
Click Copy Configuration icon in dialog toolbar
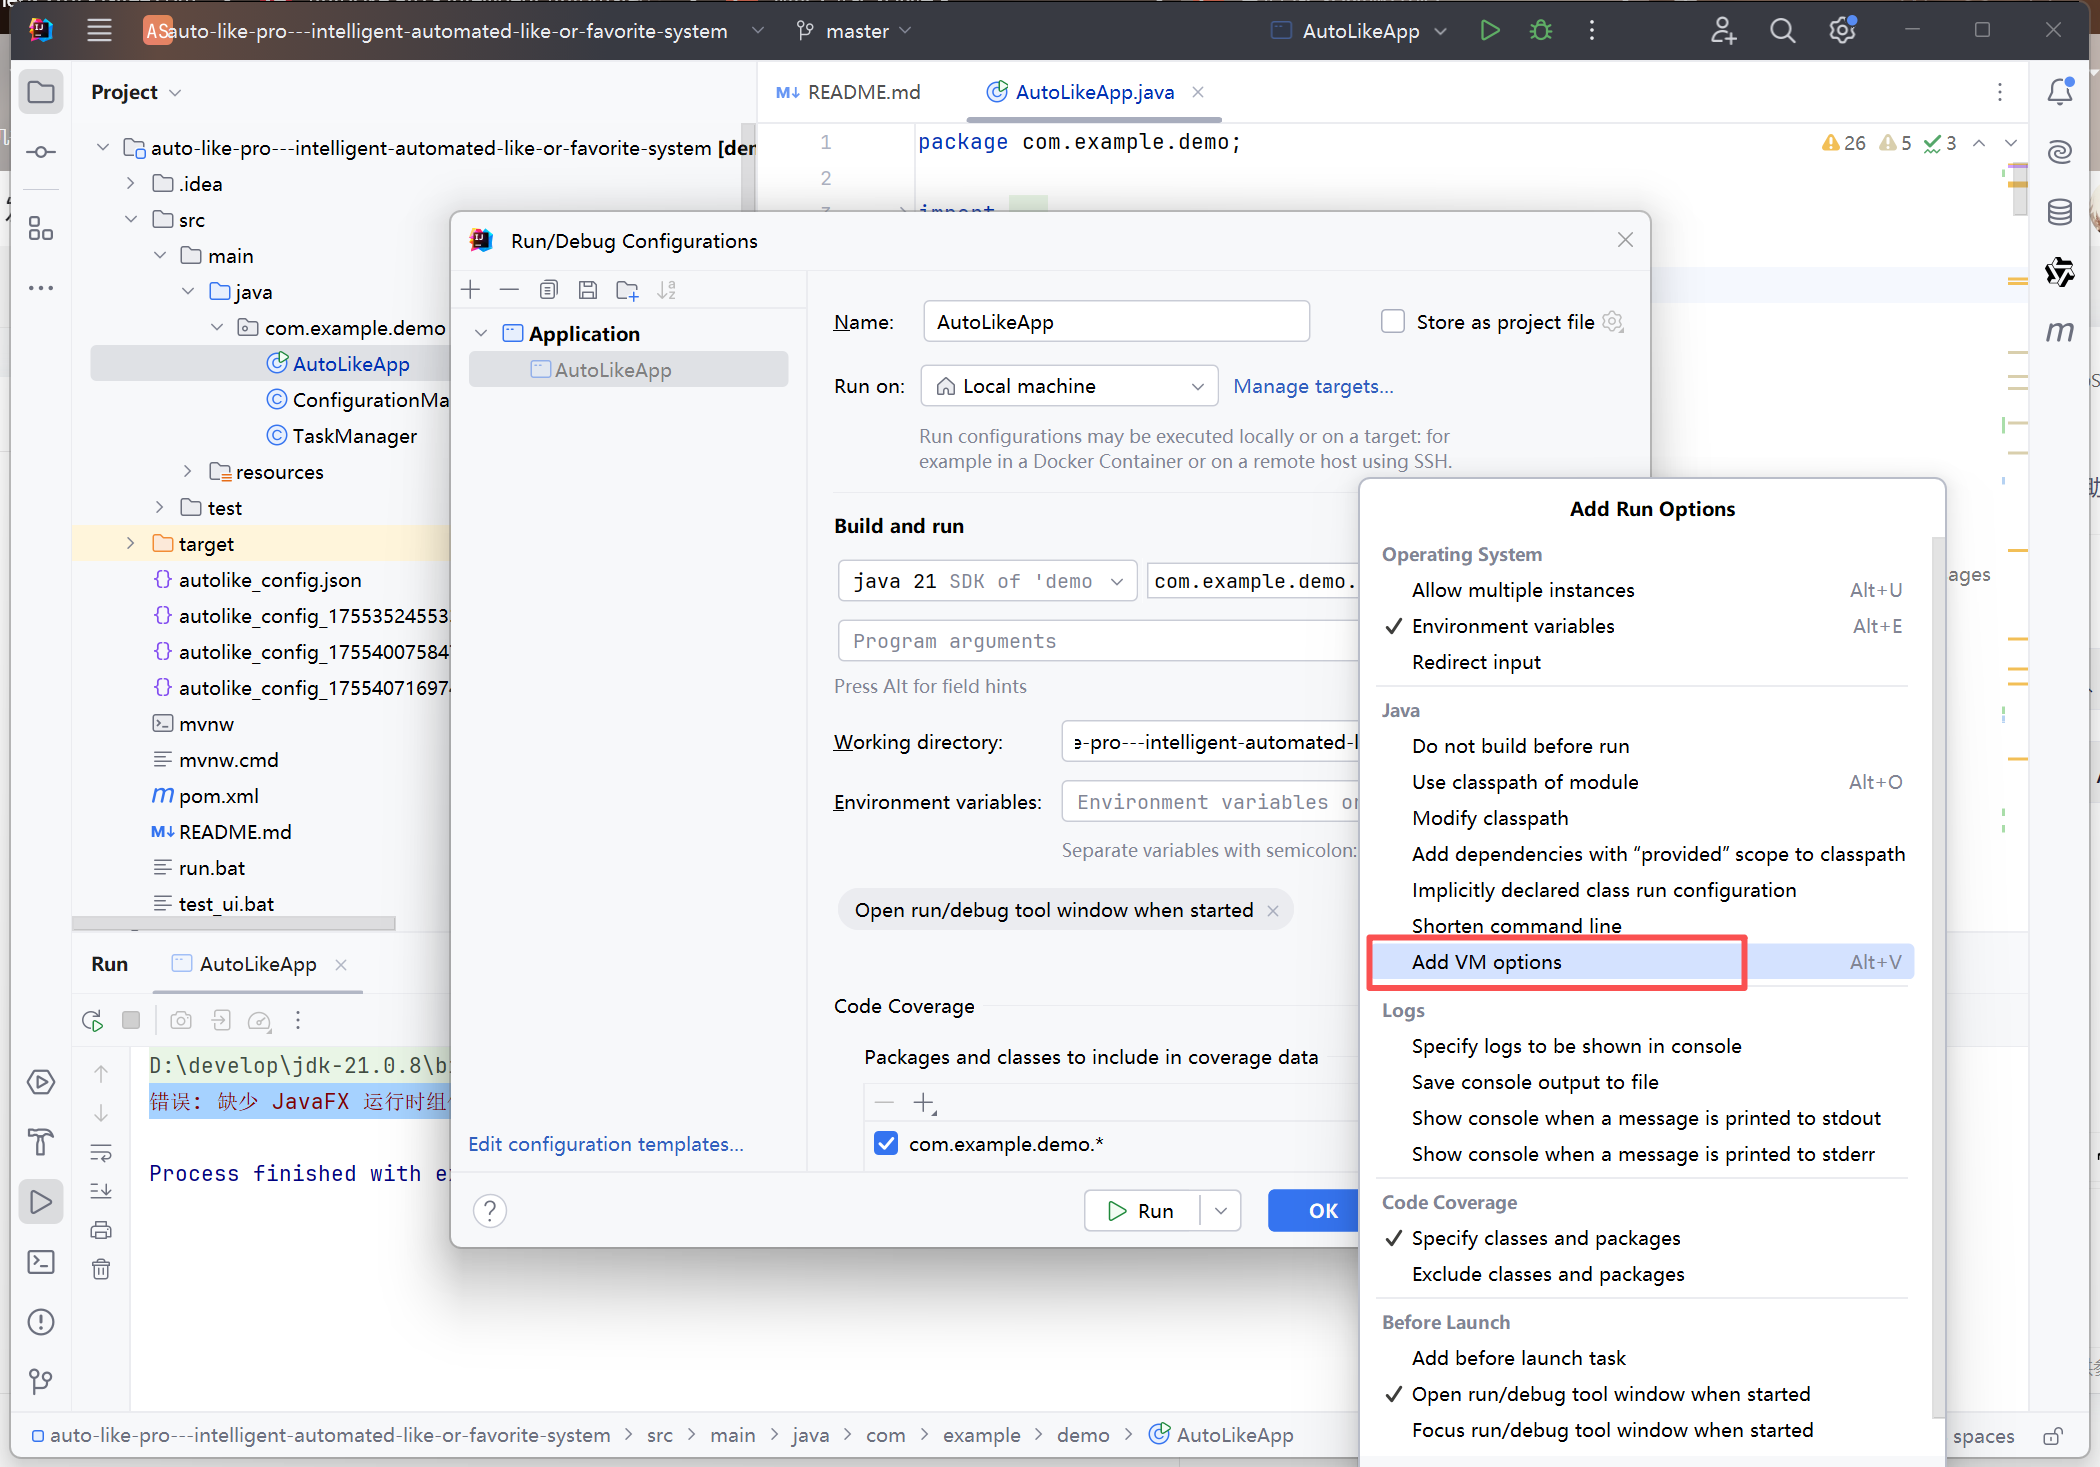point(548,290)
